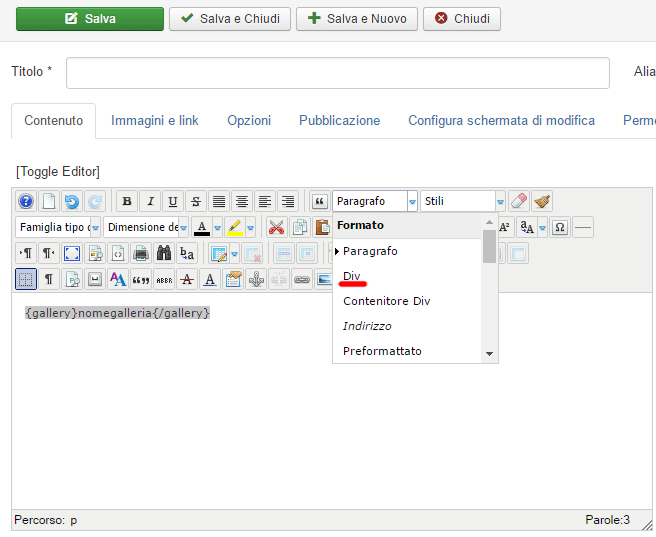656x537 pixels.
Task: Click the undo arrow icon
Action: pos(72,201)
